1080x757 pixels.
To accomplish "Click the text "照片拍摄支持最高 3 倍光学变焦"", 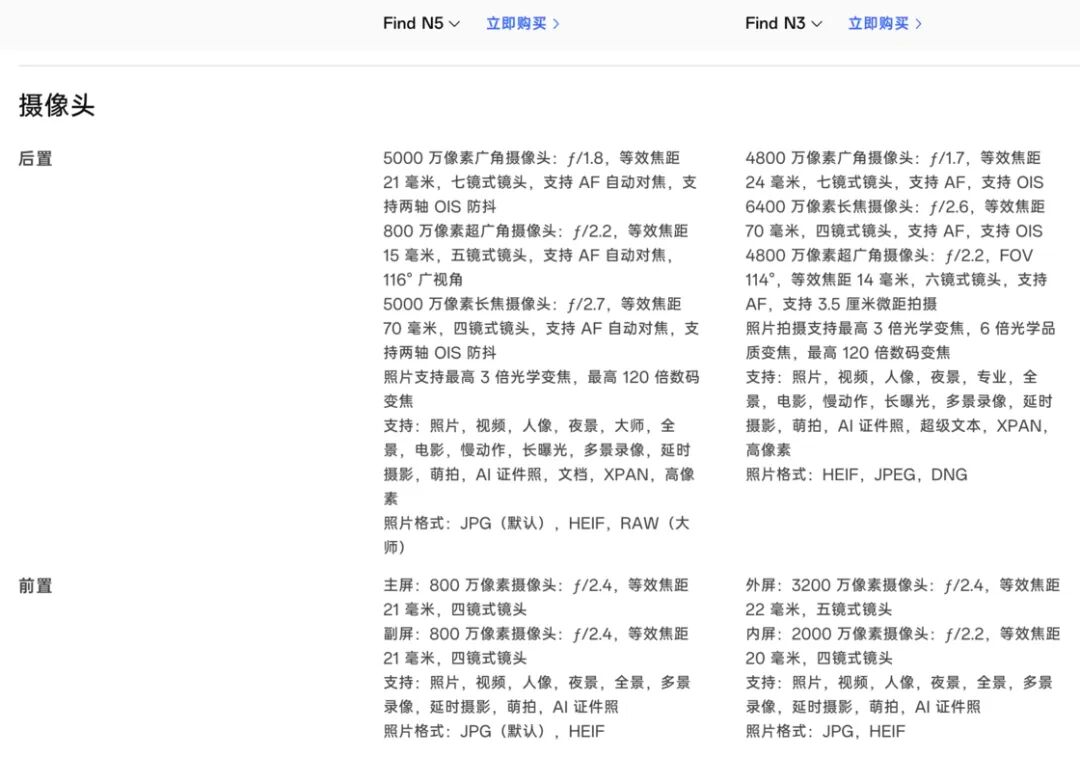I will [x=855, y=329].
